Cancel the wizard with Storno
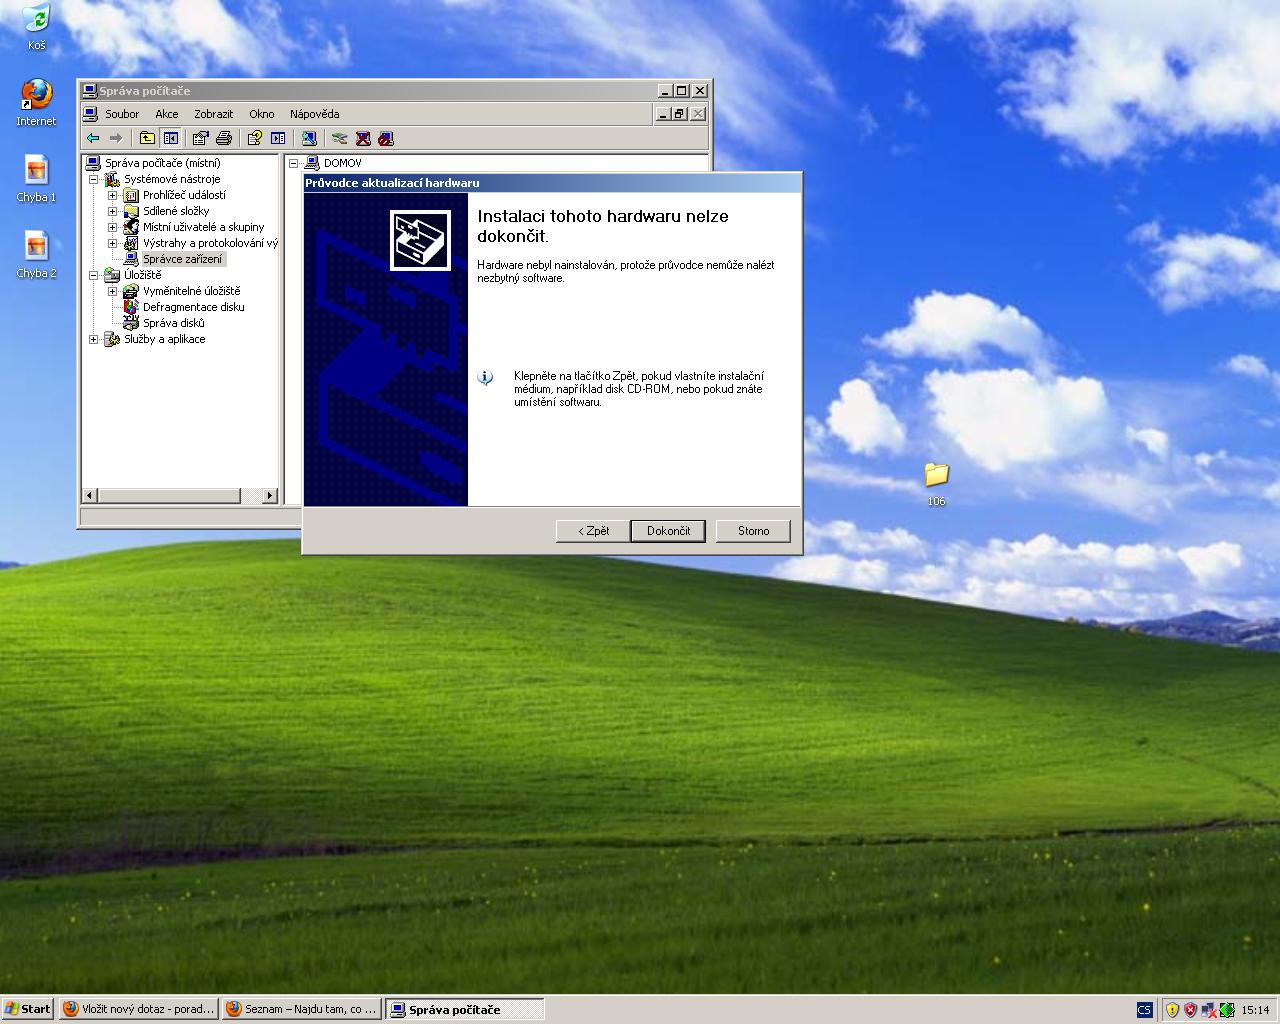Viewport: 1280px width, 1024px height. (x=753, y=531)
